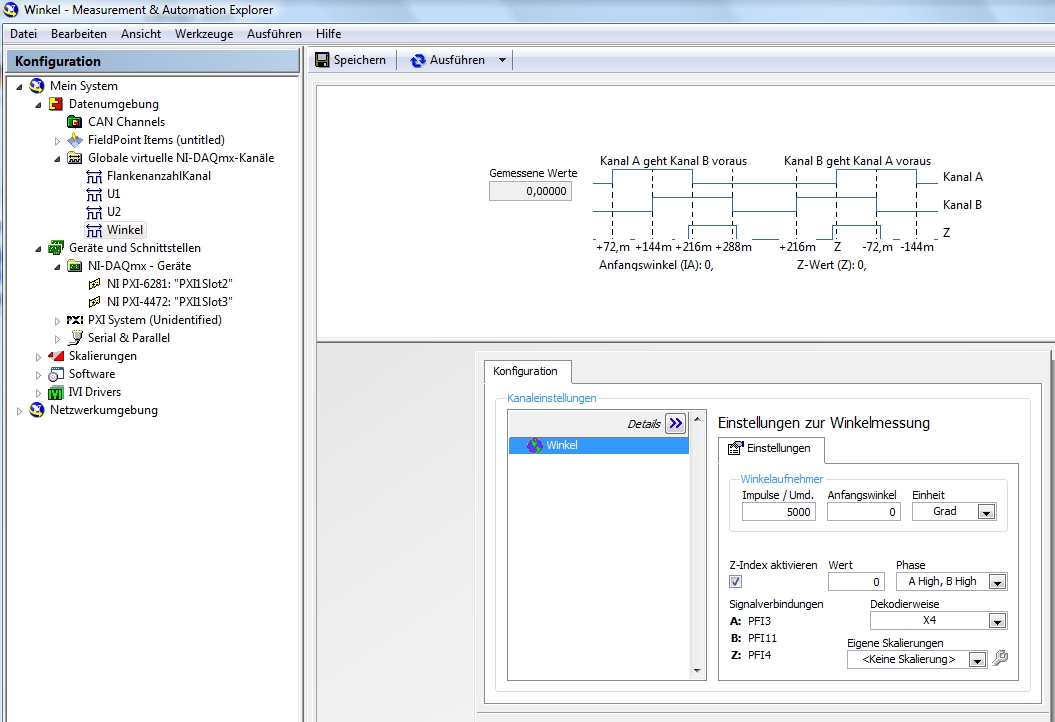Click the Netzwerkumgebung globe icon
The height and width of the screenshot is (722, 1055).
point(37,410)
